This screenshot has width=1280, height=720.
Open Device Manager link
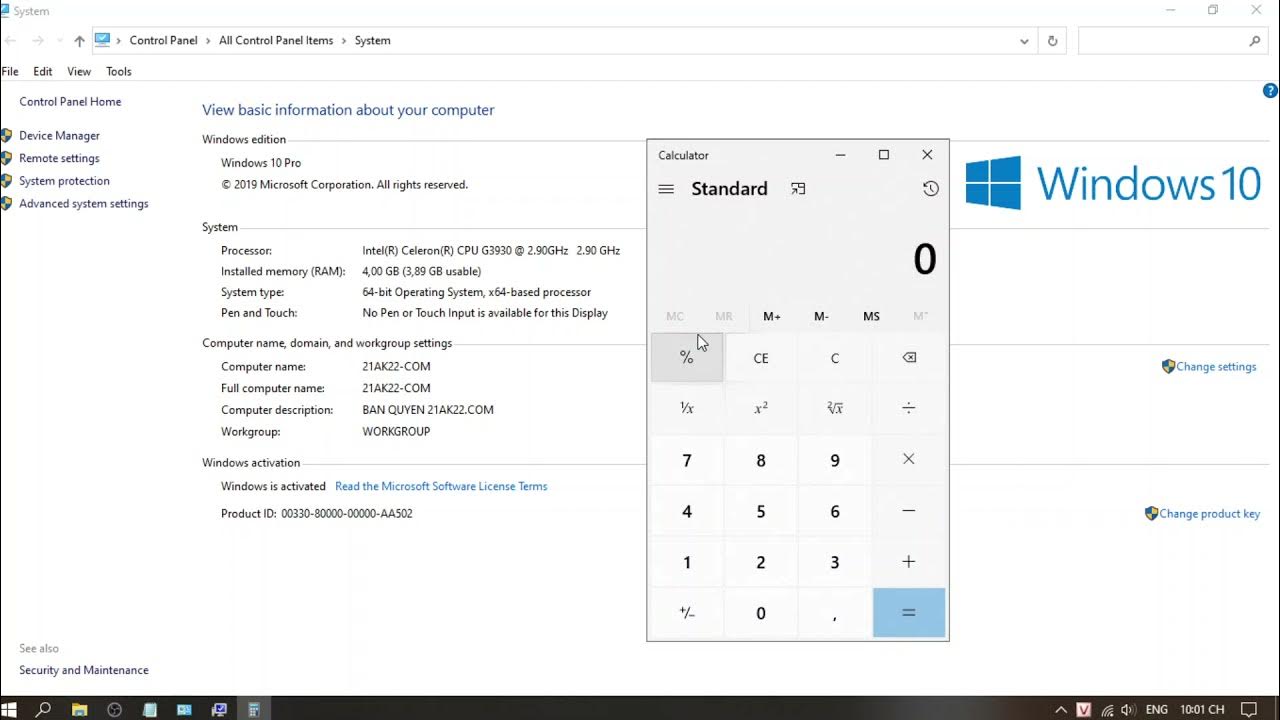point(59,136)
